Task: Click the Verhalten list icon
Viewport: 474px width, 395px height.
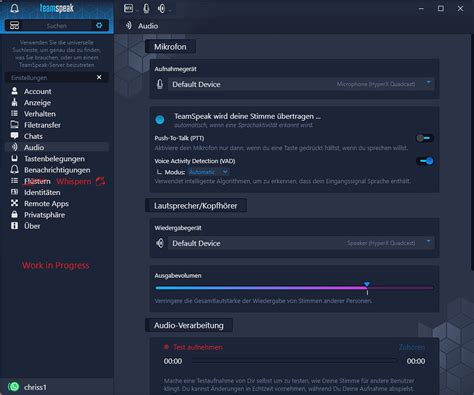Action: tap(14, 113)
